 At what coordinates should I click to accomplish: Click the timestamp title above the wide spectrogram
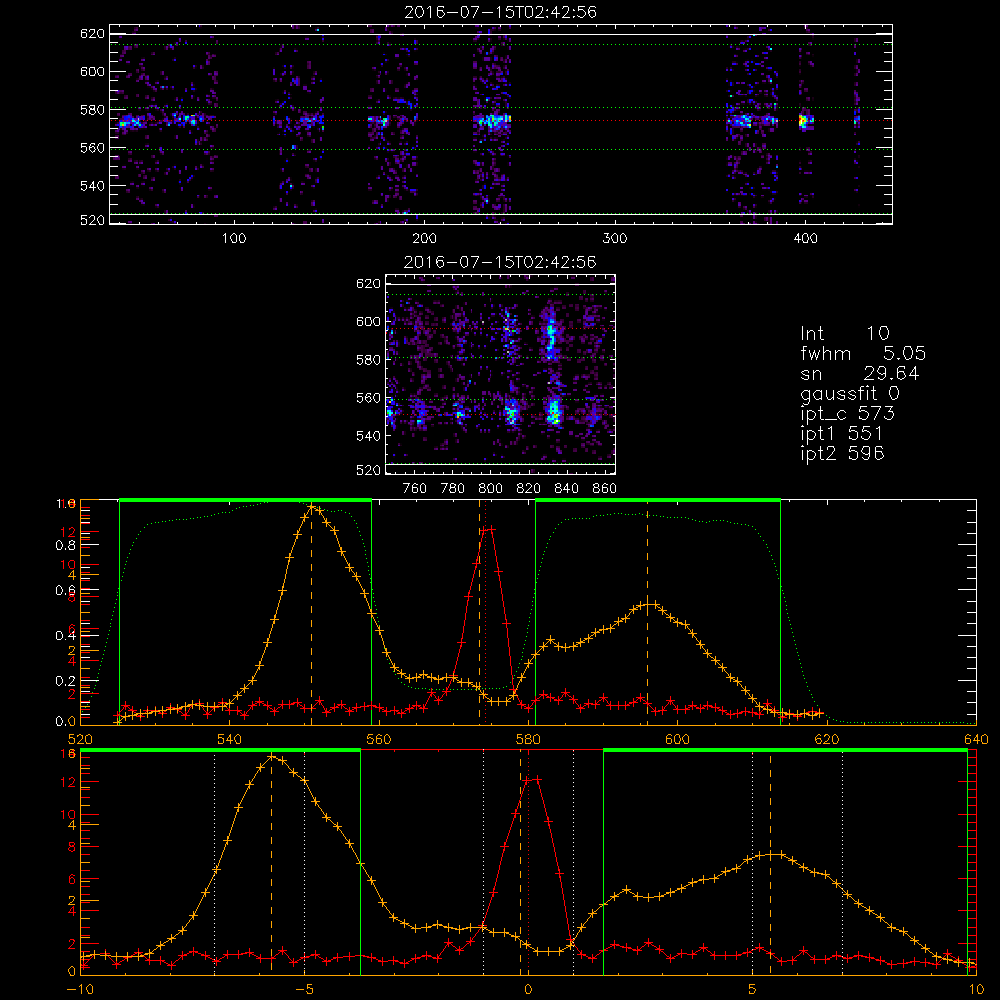pos(501,12)
